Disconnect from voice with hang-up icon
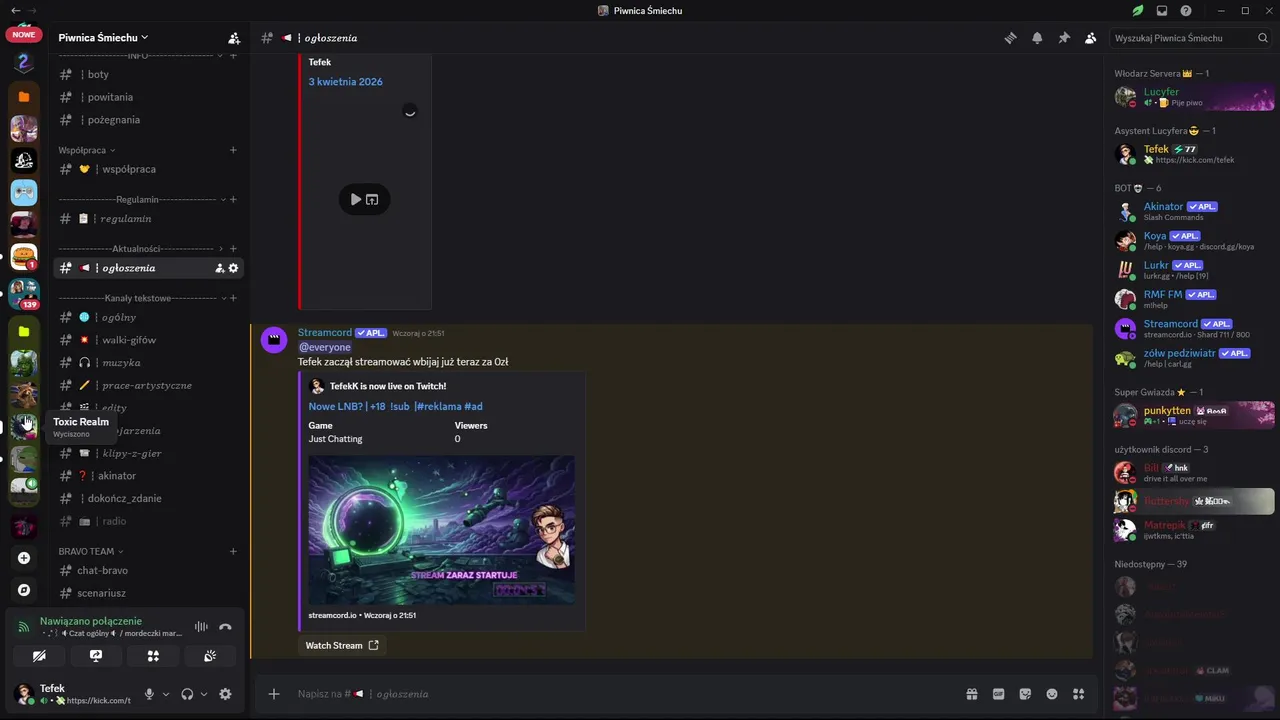Viewport: 1280px width, 720px height. (x=225, y=627)
